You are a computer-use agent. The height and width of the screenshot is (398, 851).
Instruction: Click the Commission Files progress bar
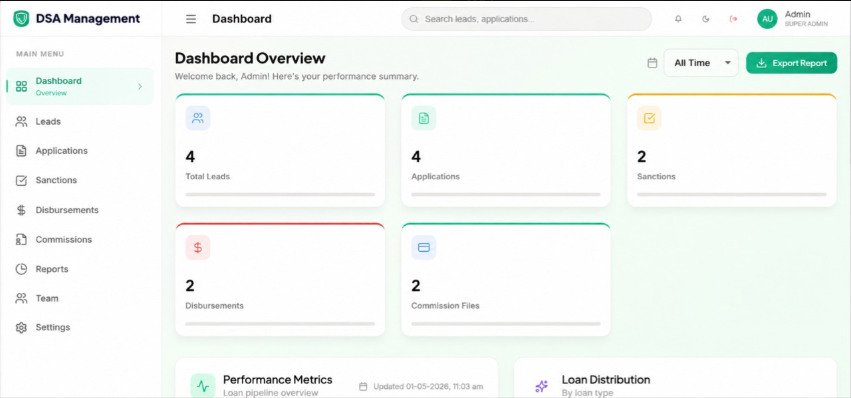click(x=506, y=324)
